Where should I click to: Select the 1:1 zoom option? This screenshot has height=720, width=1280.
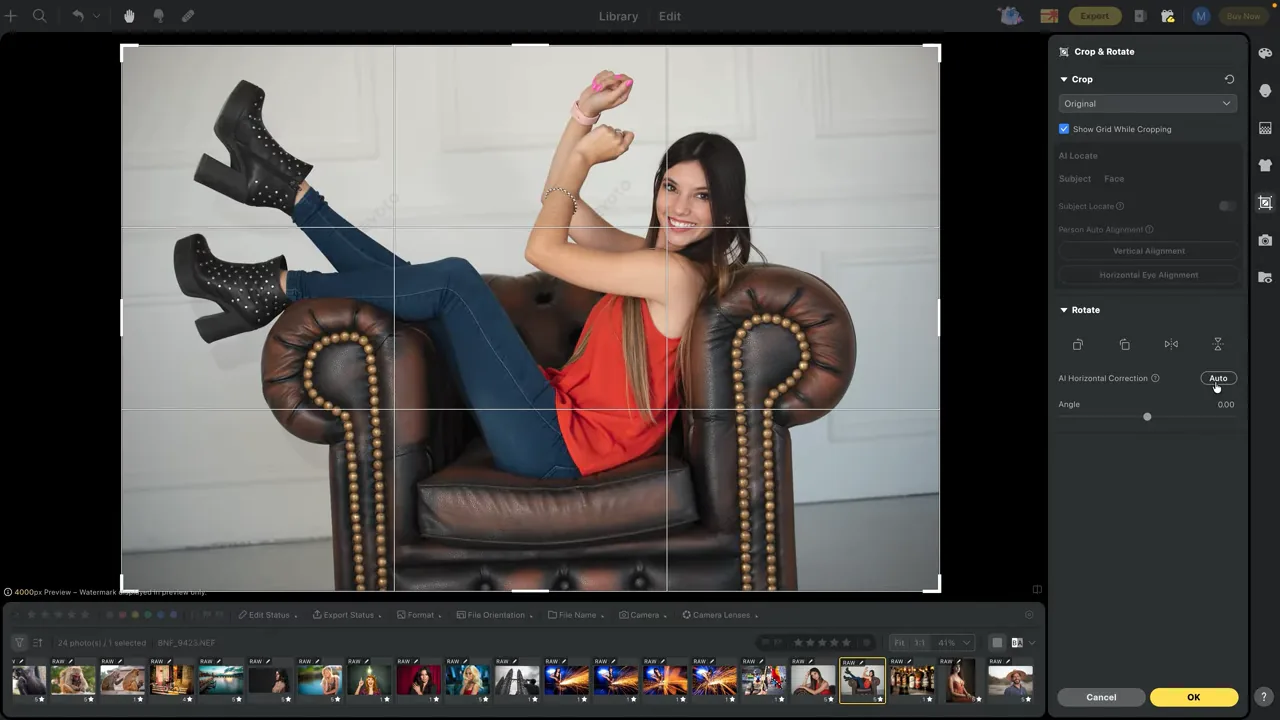click(x=919, y=643)
